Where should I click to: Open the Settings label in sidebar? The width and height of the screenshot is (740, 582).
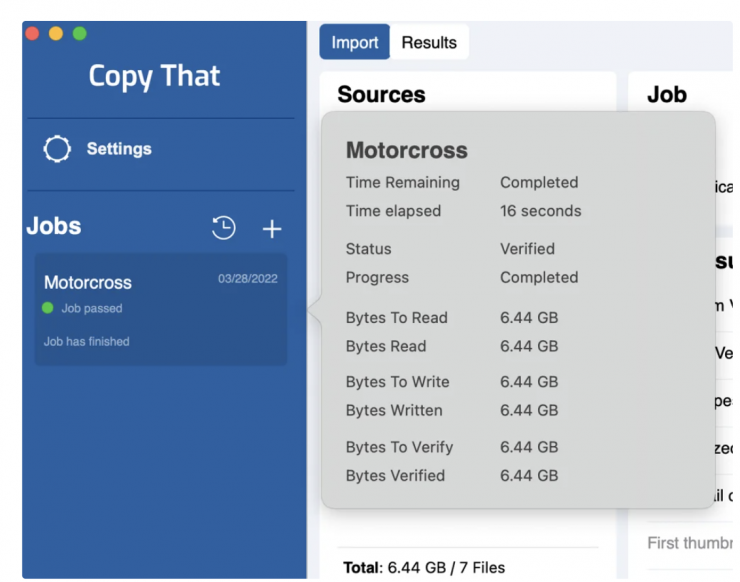click(119, 149)
